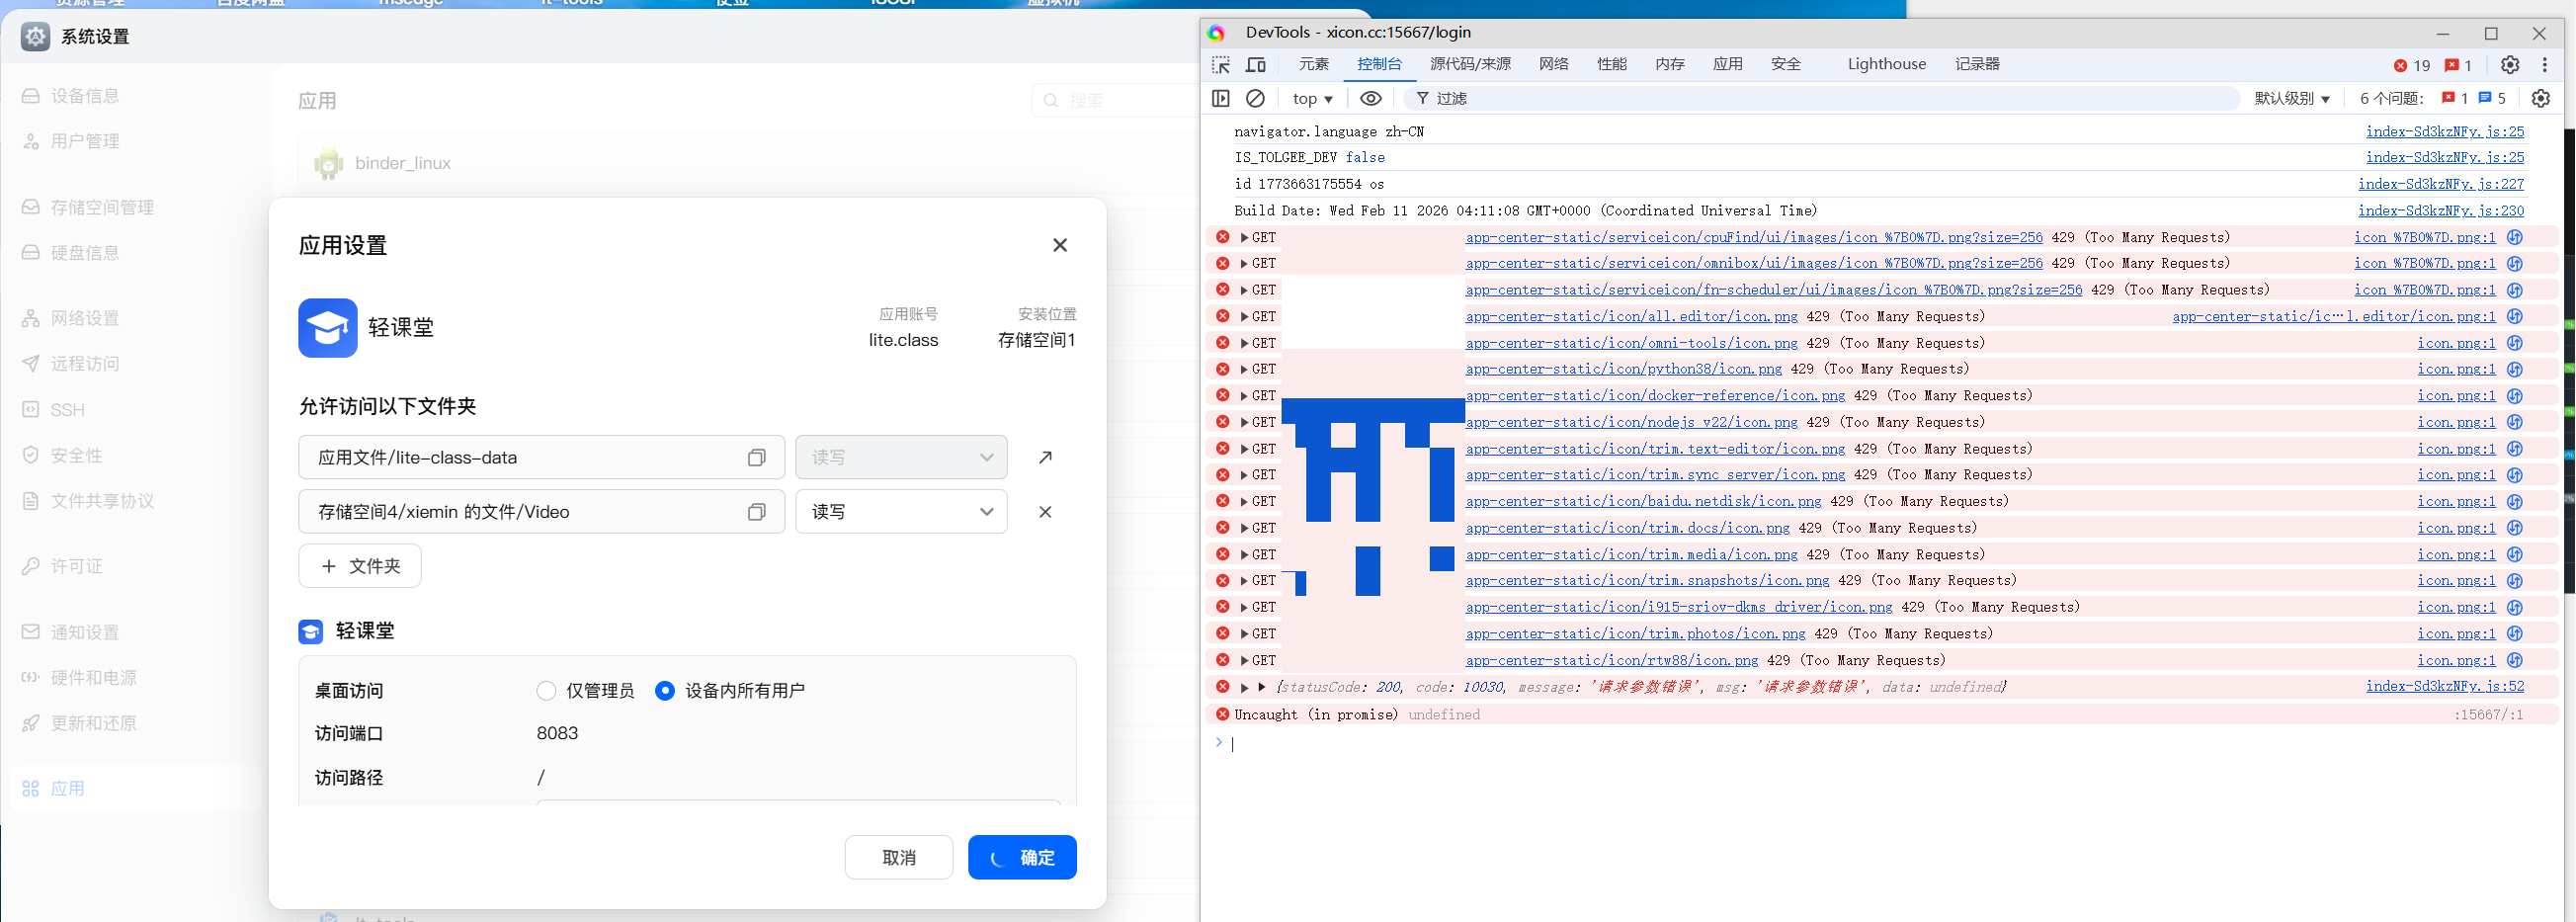
Task: Switch to the Lighthouse tab
Action: click(1886, 64)
